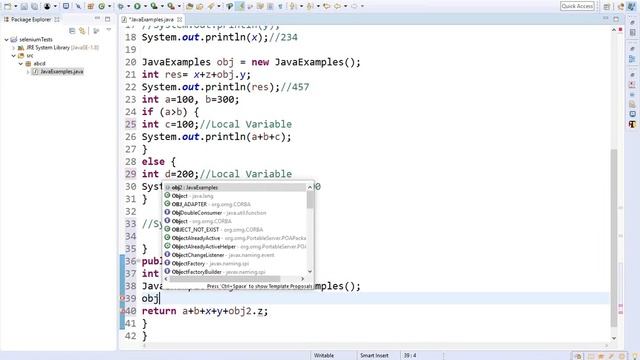Screen dimensions: 640x360
Task: Click the External Tools run icon
Action: (171, 6)
